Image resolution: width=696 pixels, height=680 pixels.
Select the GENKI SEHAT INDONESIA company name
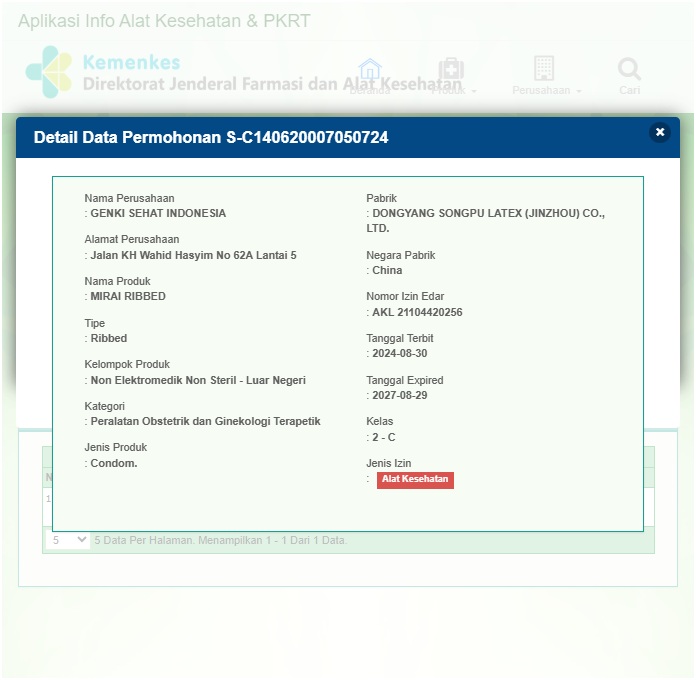(158, 213)
